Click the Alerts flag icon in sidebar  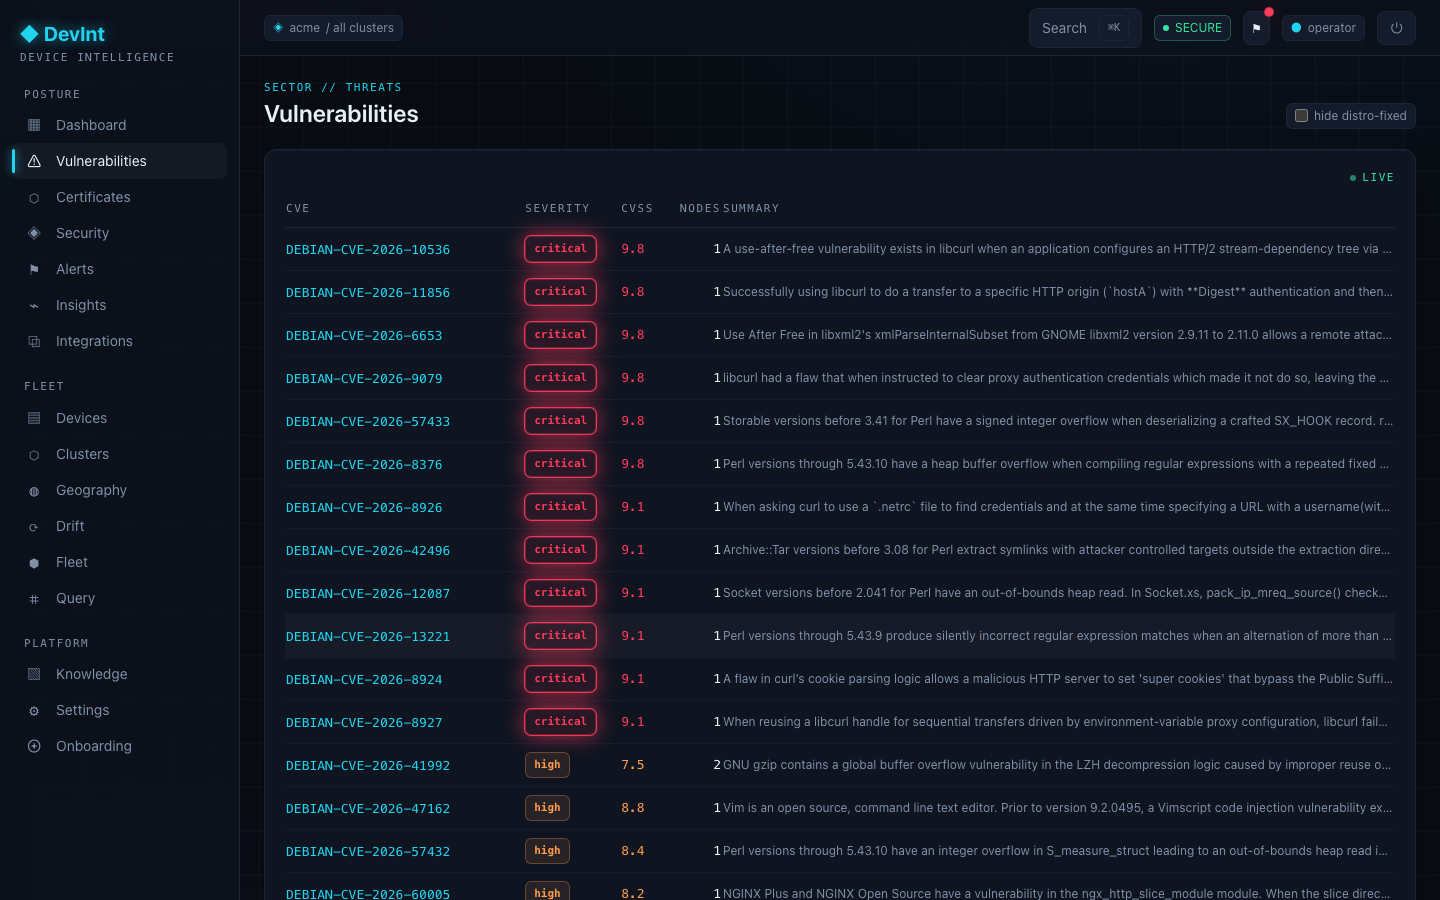tap(34, 270)
